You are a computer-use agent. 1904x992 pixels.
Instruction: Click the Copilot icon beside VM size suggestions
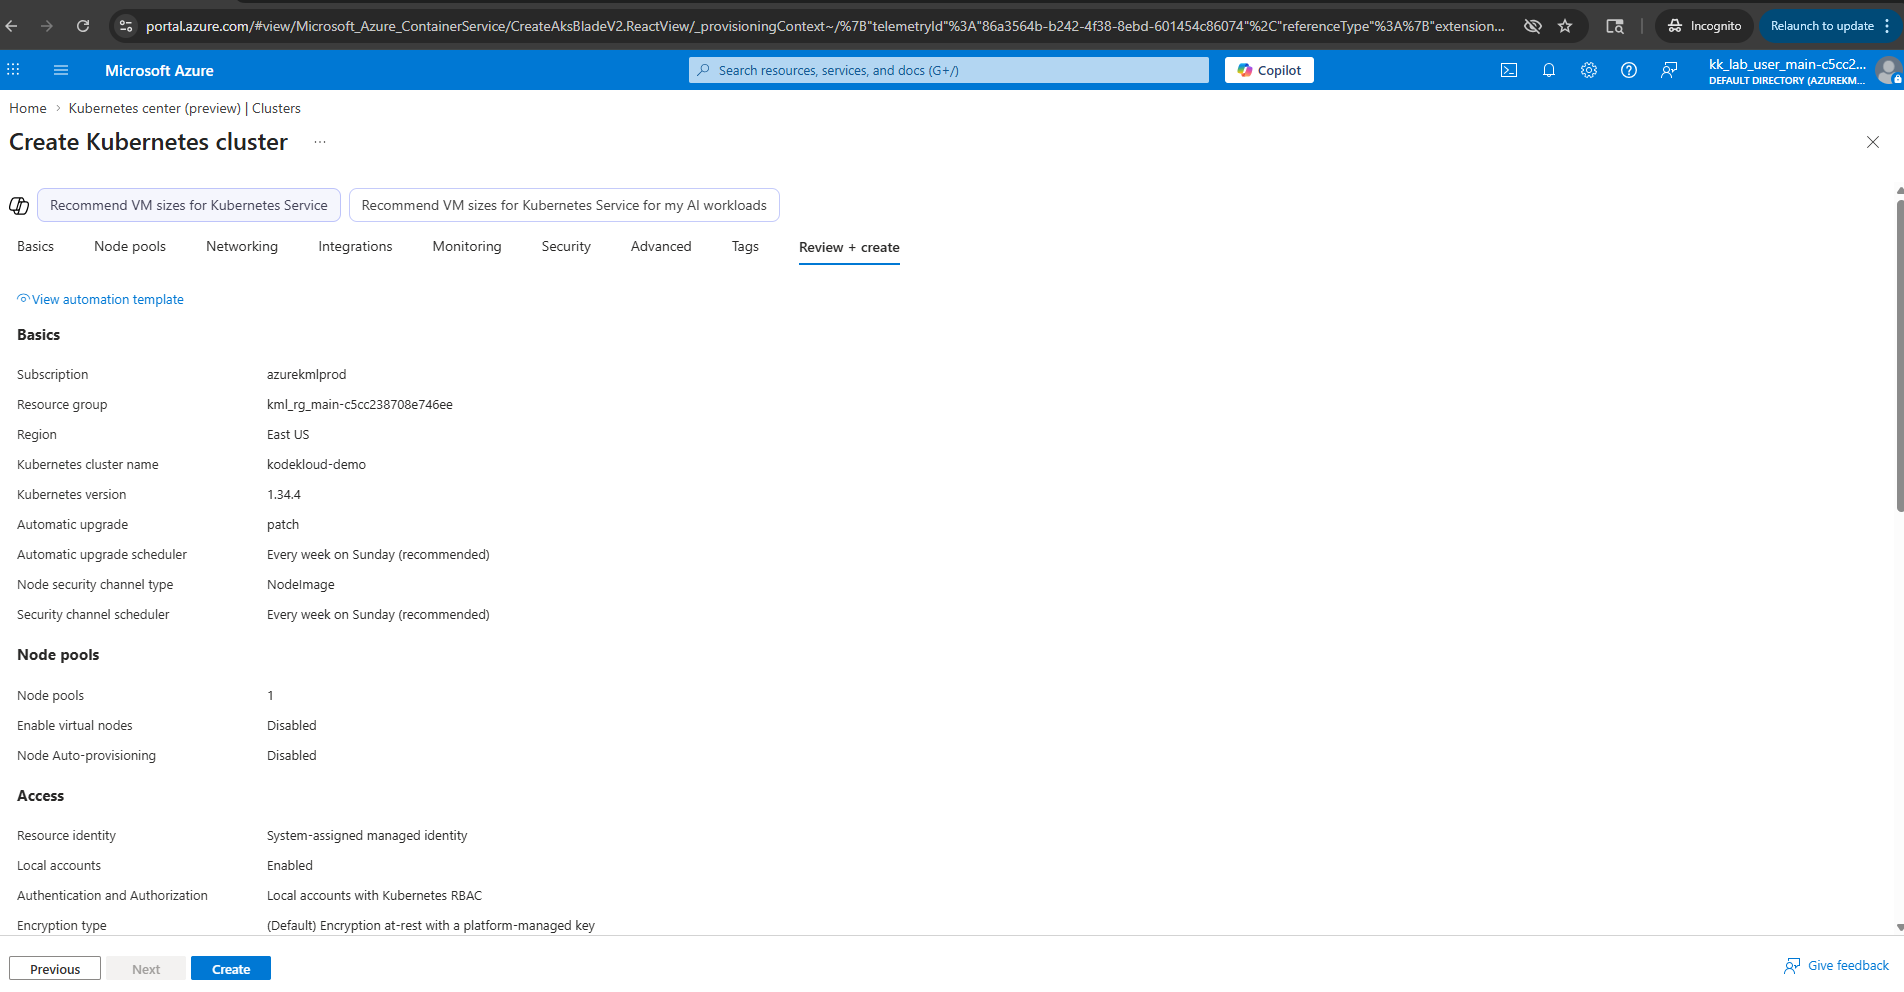point(19,205)
